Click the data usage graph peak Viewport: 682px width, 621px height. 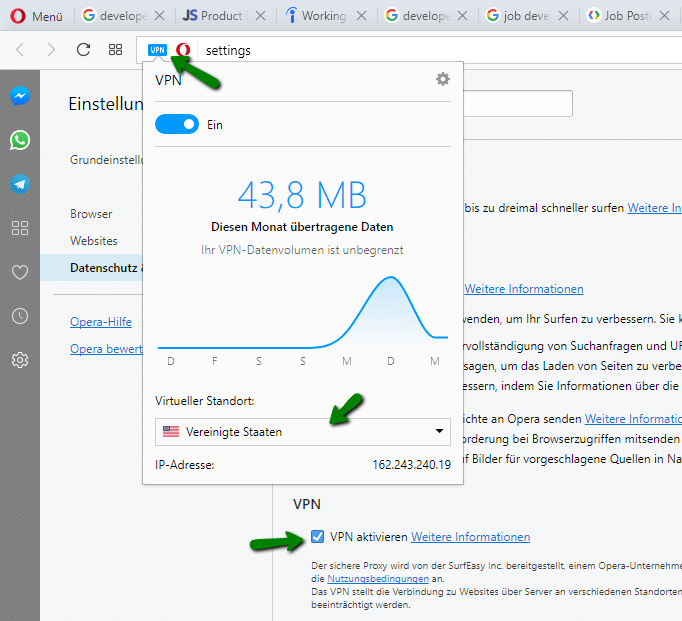pos(391,278)
